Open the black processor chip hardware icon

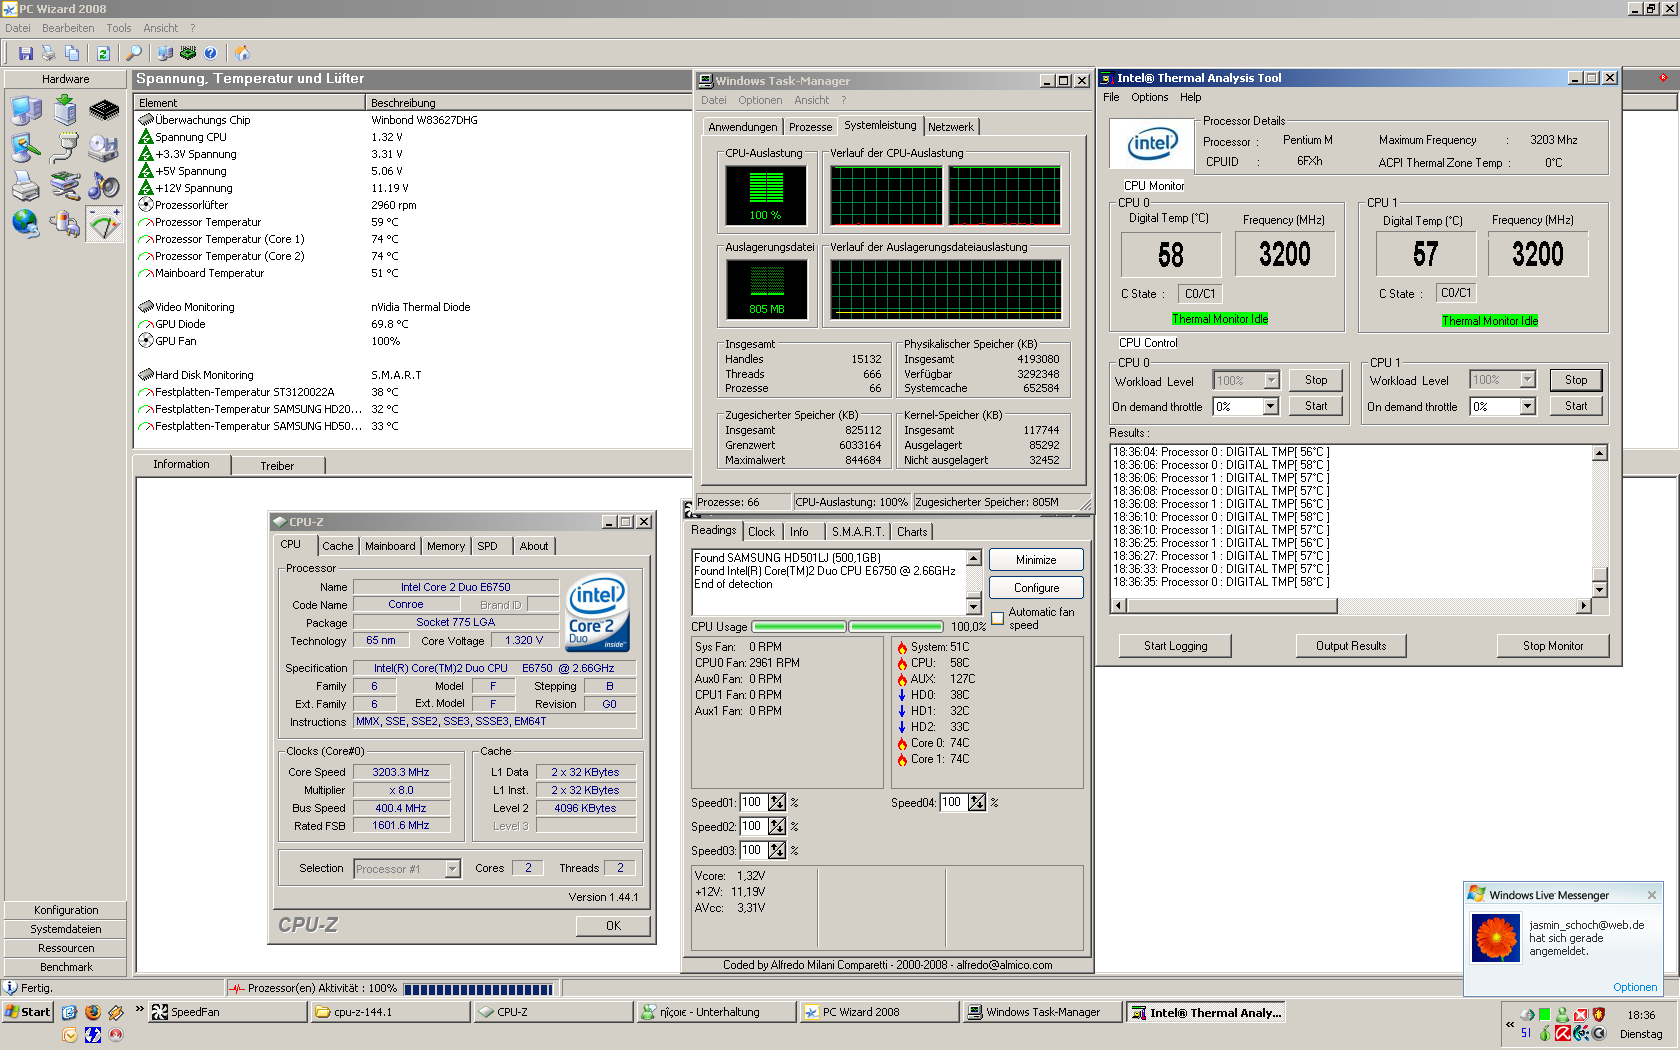(104, 110)
